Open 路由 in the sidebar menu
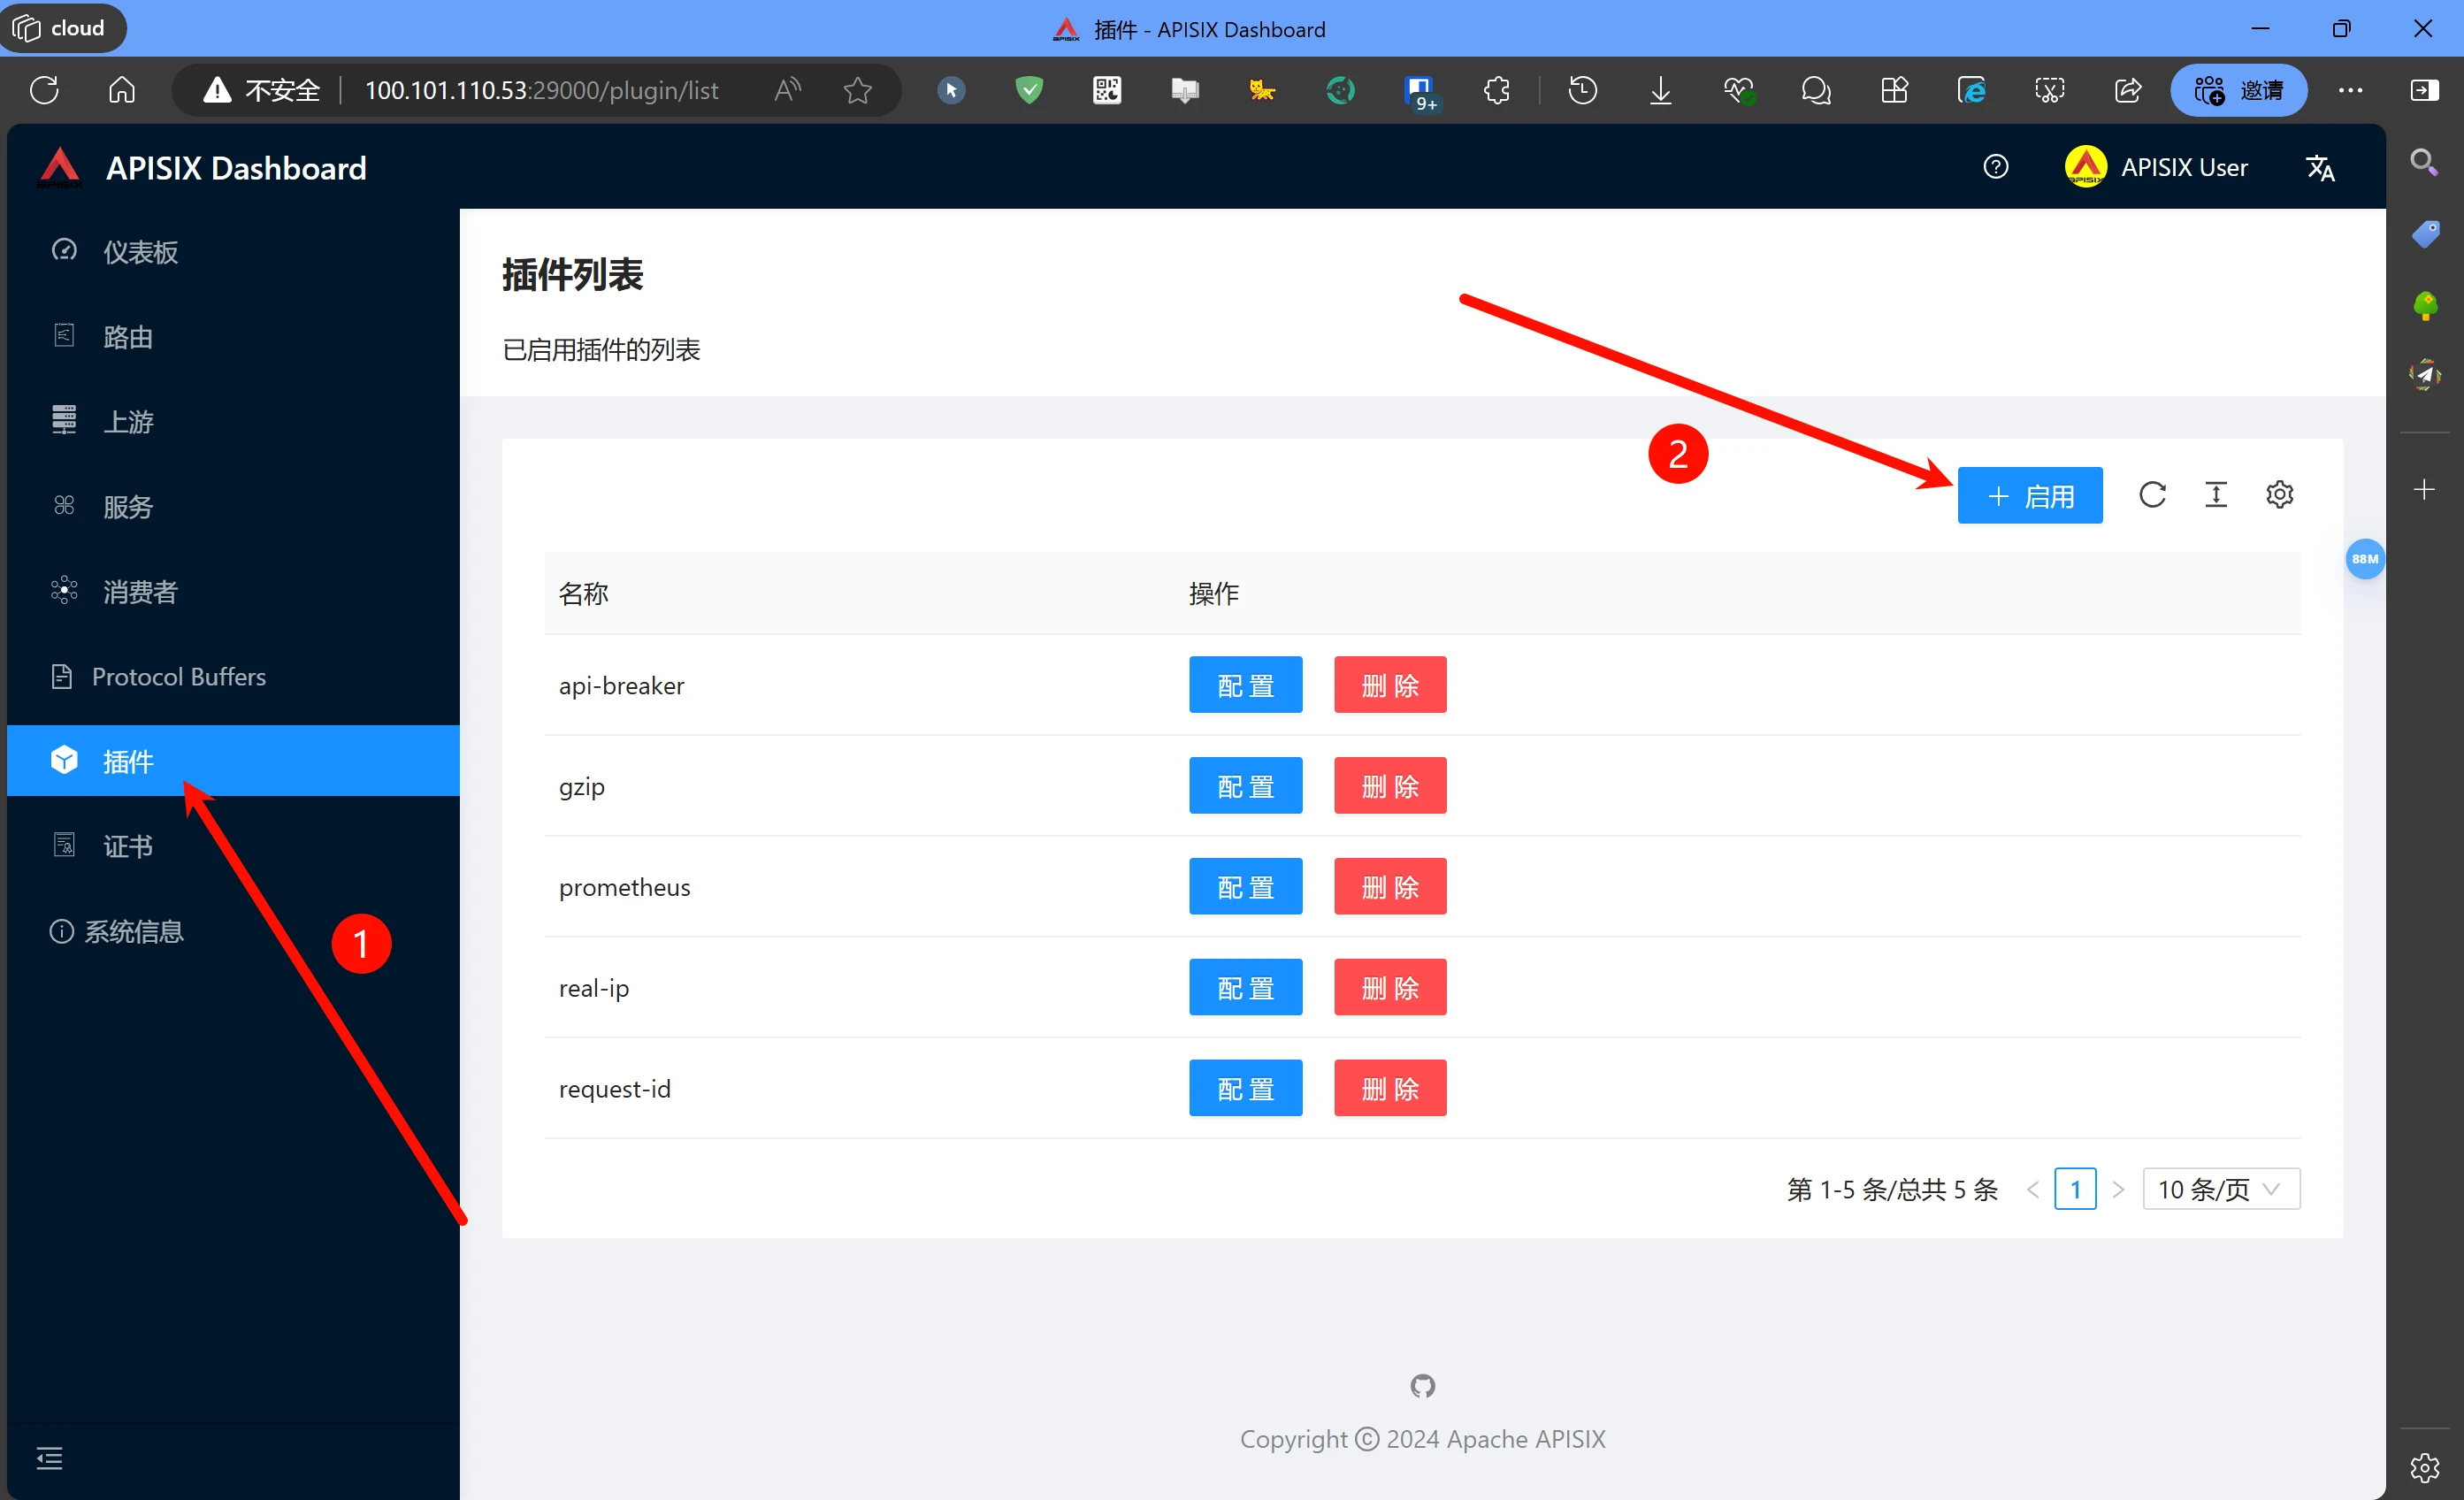The width and height of the screenshot is (2464, 1500). pos(128,337)
